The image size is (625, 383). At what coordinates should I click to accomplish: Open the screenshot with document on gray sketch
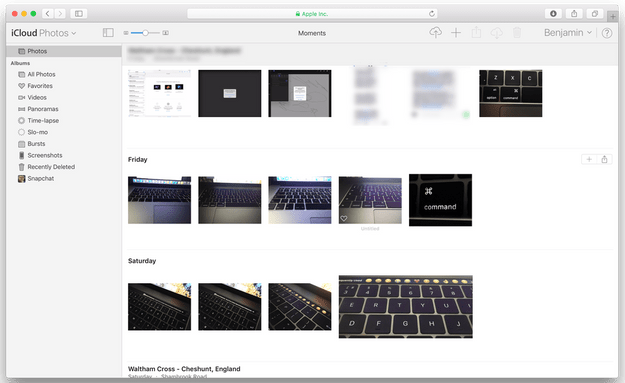(300, 93)
